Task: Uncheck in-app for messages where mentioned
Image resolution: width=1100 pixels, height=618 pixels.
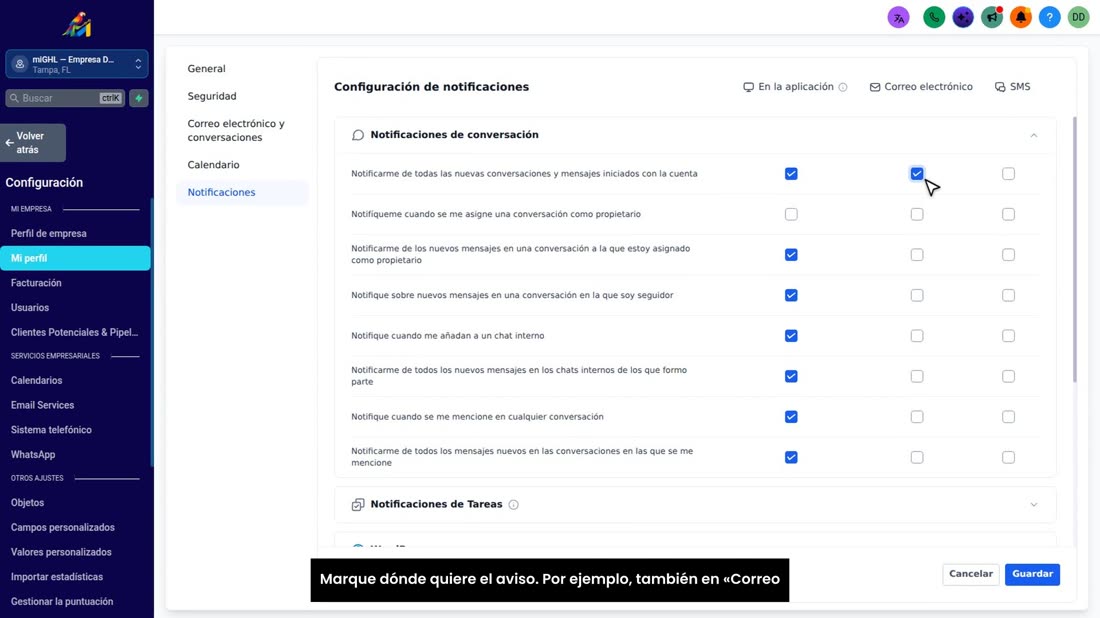Action: 791,457
